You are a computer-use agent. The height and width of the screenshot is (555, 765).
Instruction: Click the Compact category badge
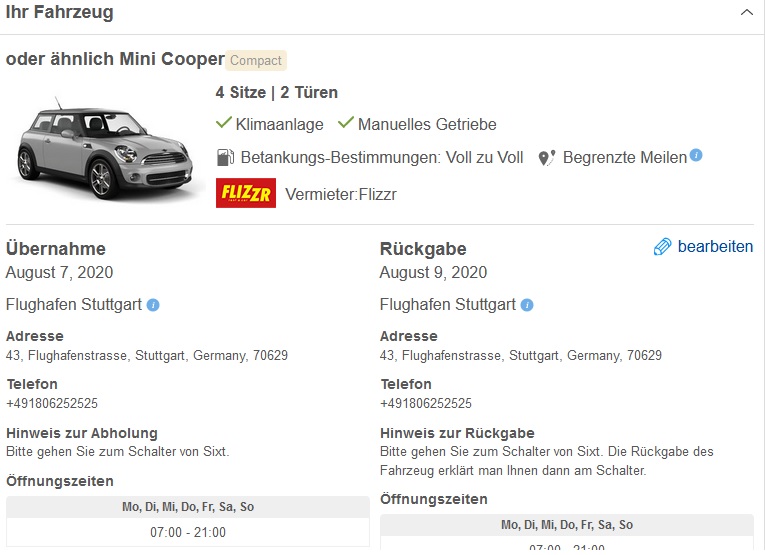256,60
